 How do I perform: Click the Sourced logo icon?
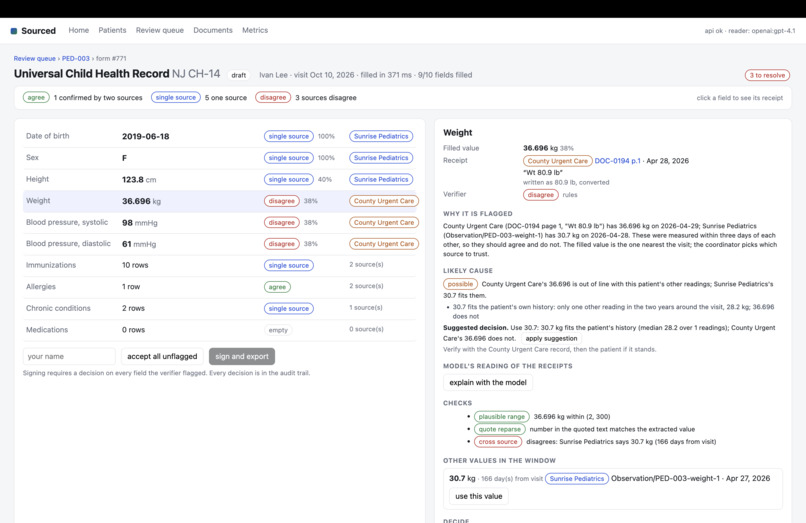click(x=14, y=31)
